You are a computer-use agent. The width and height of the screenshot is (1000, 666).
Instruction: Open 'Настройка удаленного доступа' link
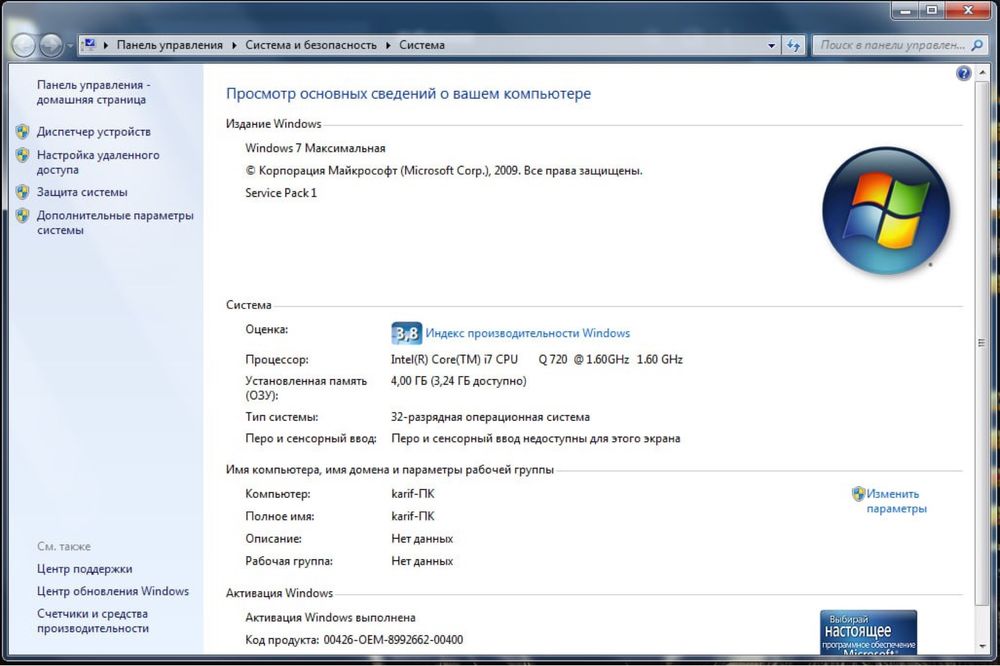click(98, 162)
